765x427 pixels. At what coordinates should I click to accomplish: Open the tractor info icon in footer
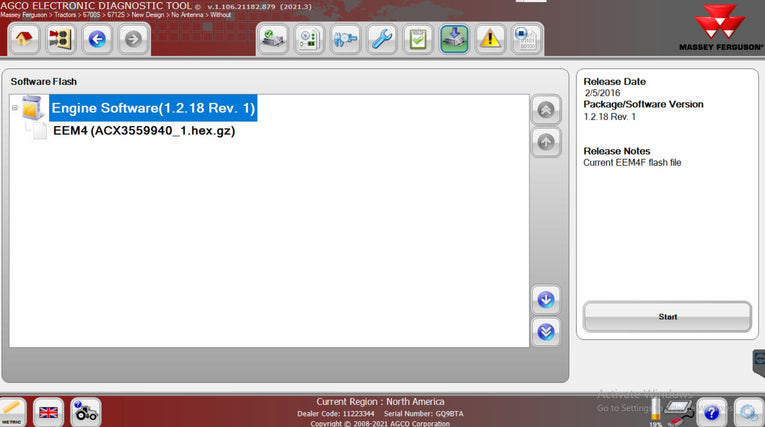click(x=85, y=411)
